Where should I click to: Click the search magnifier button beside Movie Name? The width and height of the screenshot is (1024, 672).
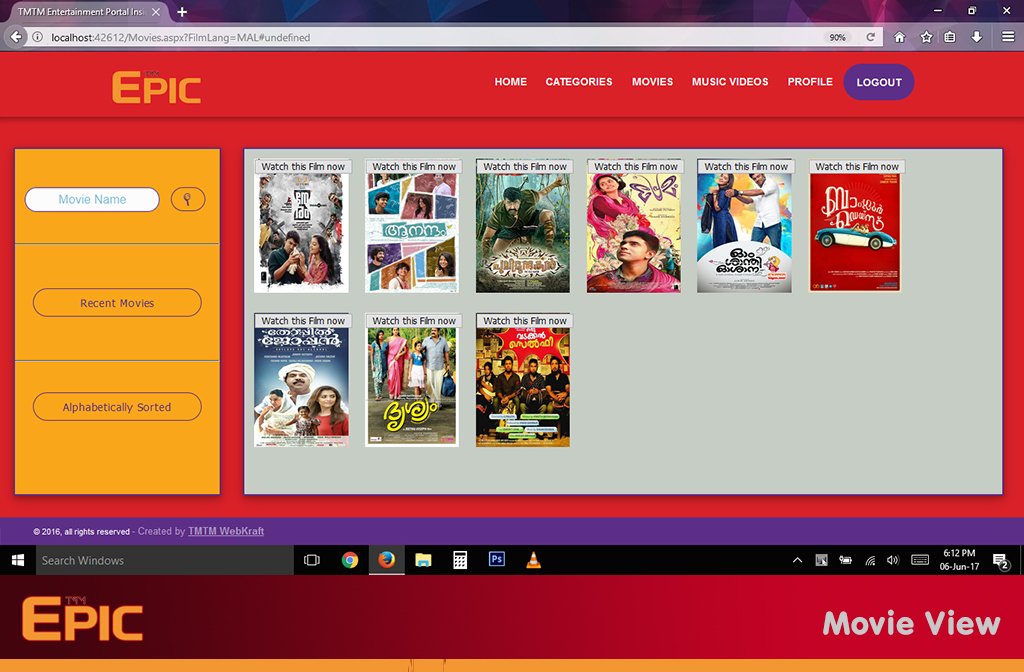pos(188,199)
